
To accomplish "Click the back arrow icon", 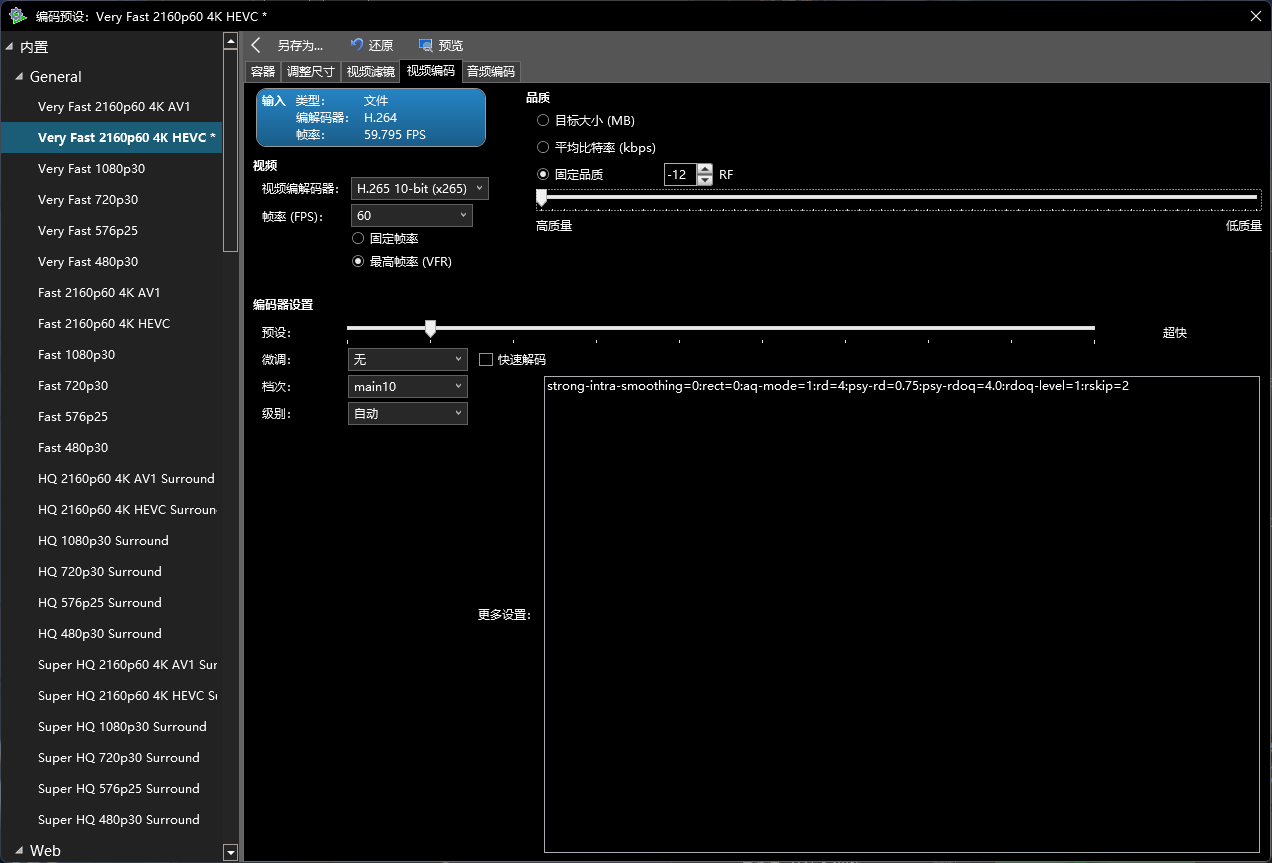I will (256, 45).
